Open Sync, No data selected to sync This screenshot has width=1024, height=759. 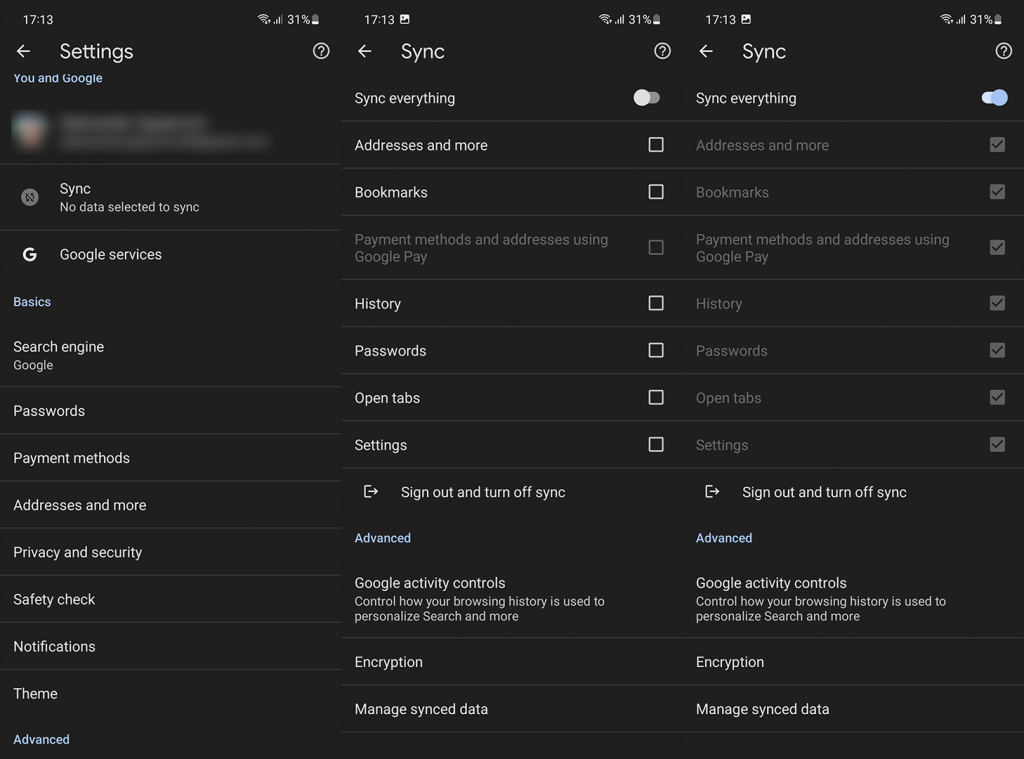coord(170,197)
